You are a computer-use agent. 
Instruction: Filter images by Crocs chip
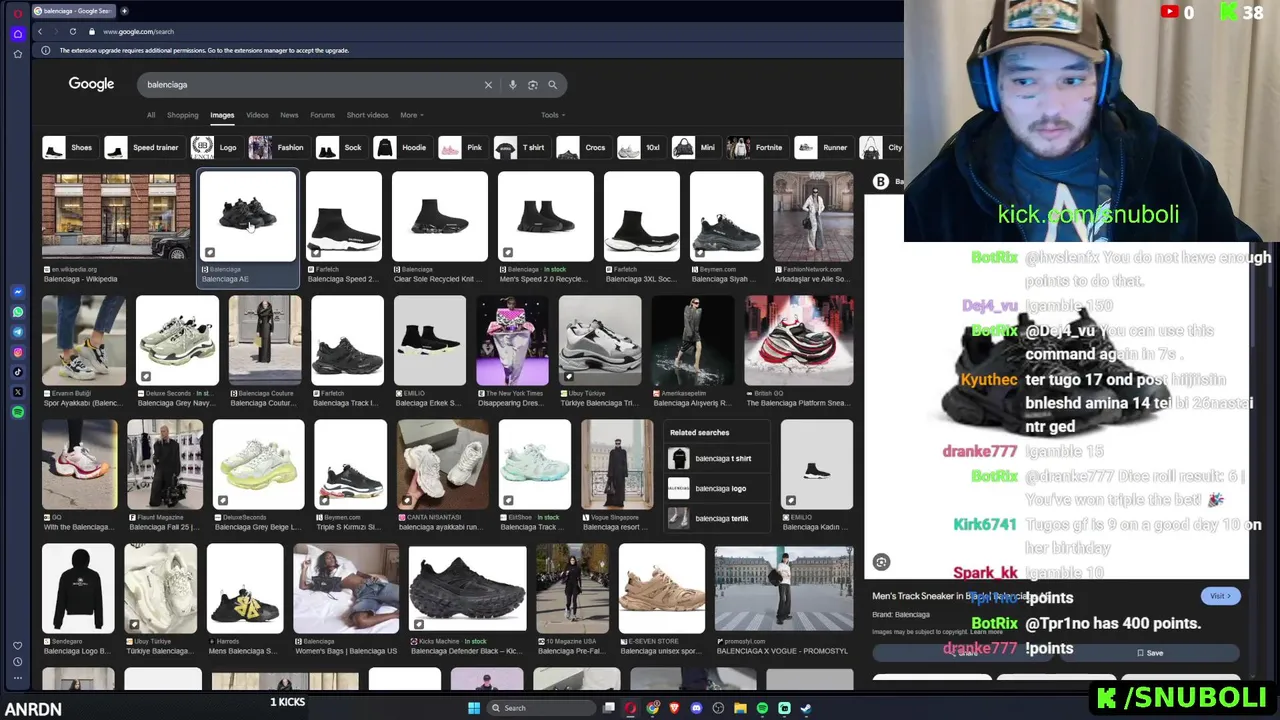[582, 148]
